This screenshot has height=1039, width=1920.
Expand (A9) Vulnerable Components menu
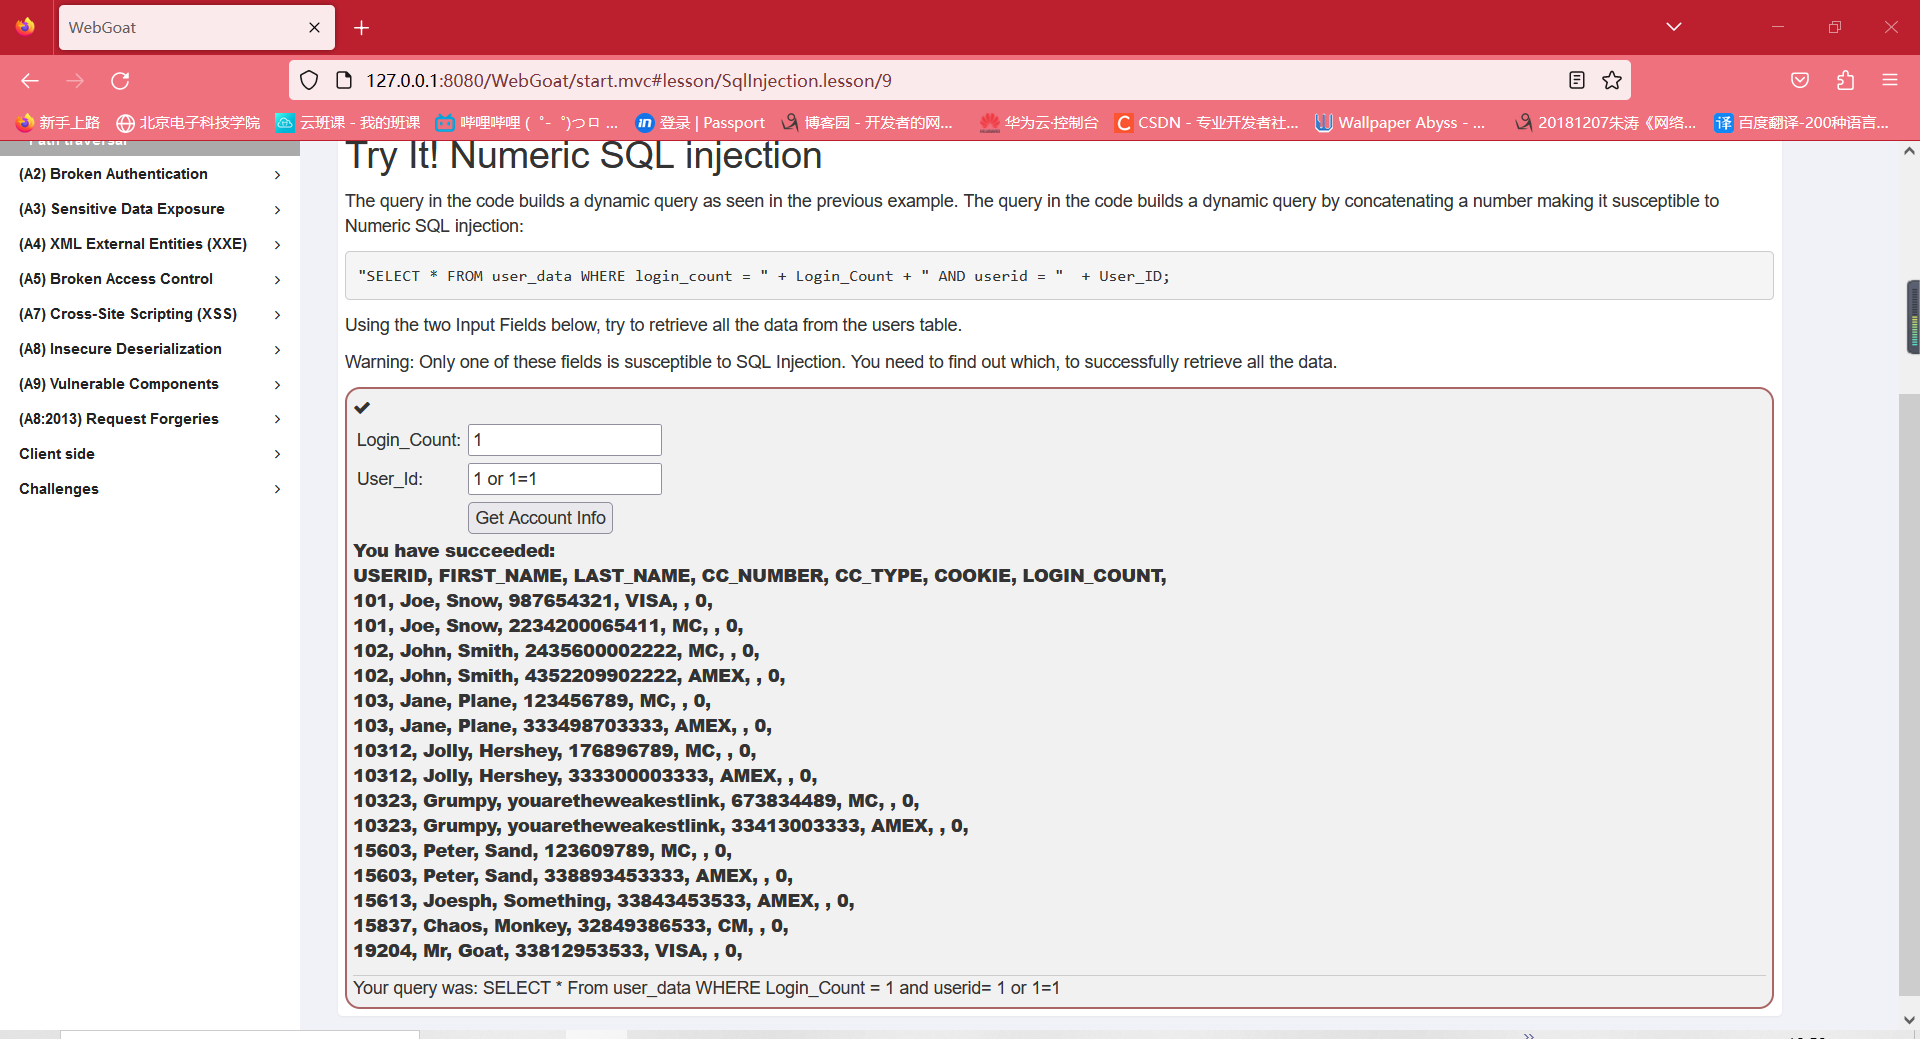(150, 384)
